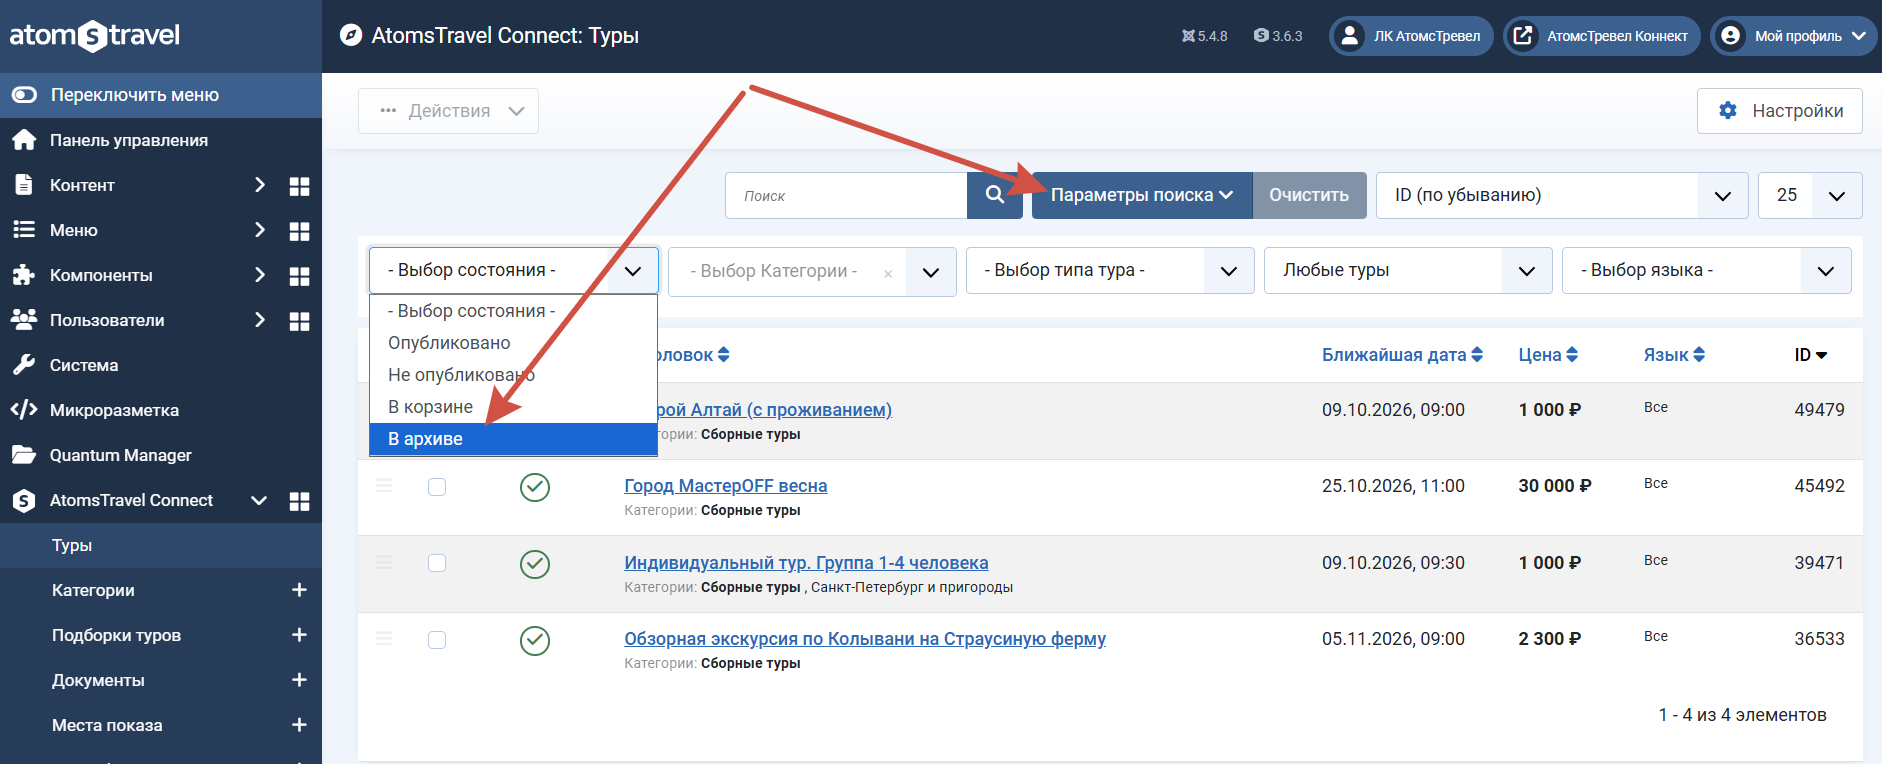Toggle the sidebar via Переключить меню
Image resolution: width=1882 pixels, height=764 pixels.
161,95
